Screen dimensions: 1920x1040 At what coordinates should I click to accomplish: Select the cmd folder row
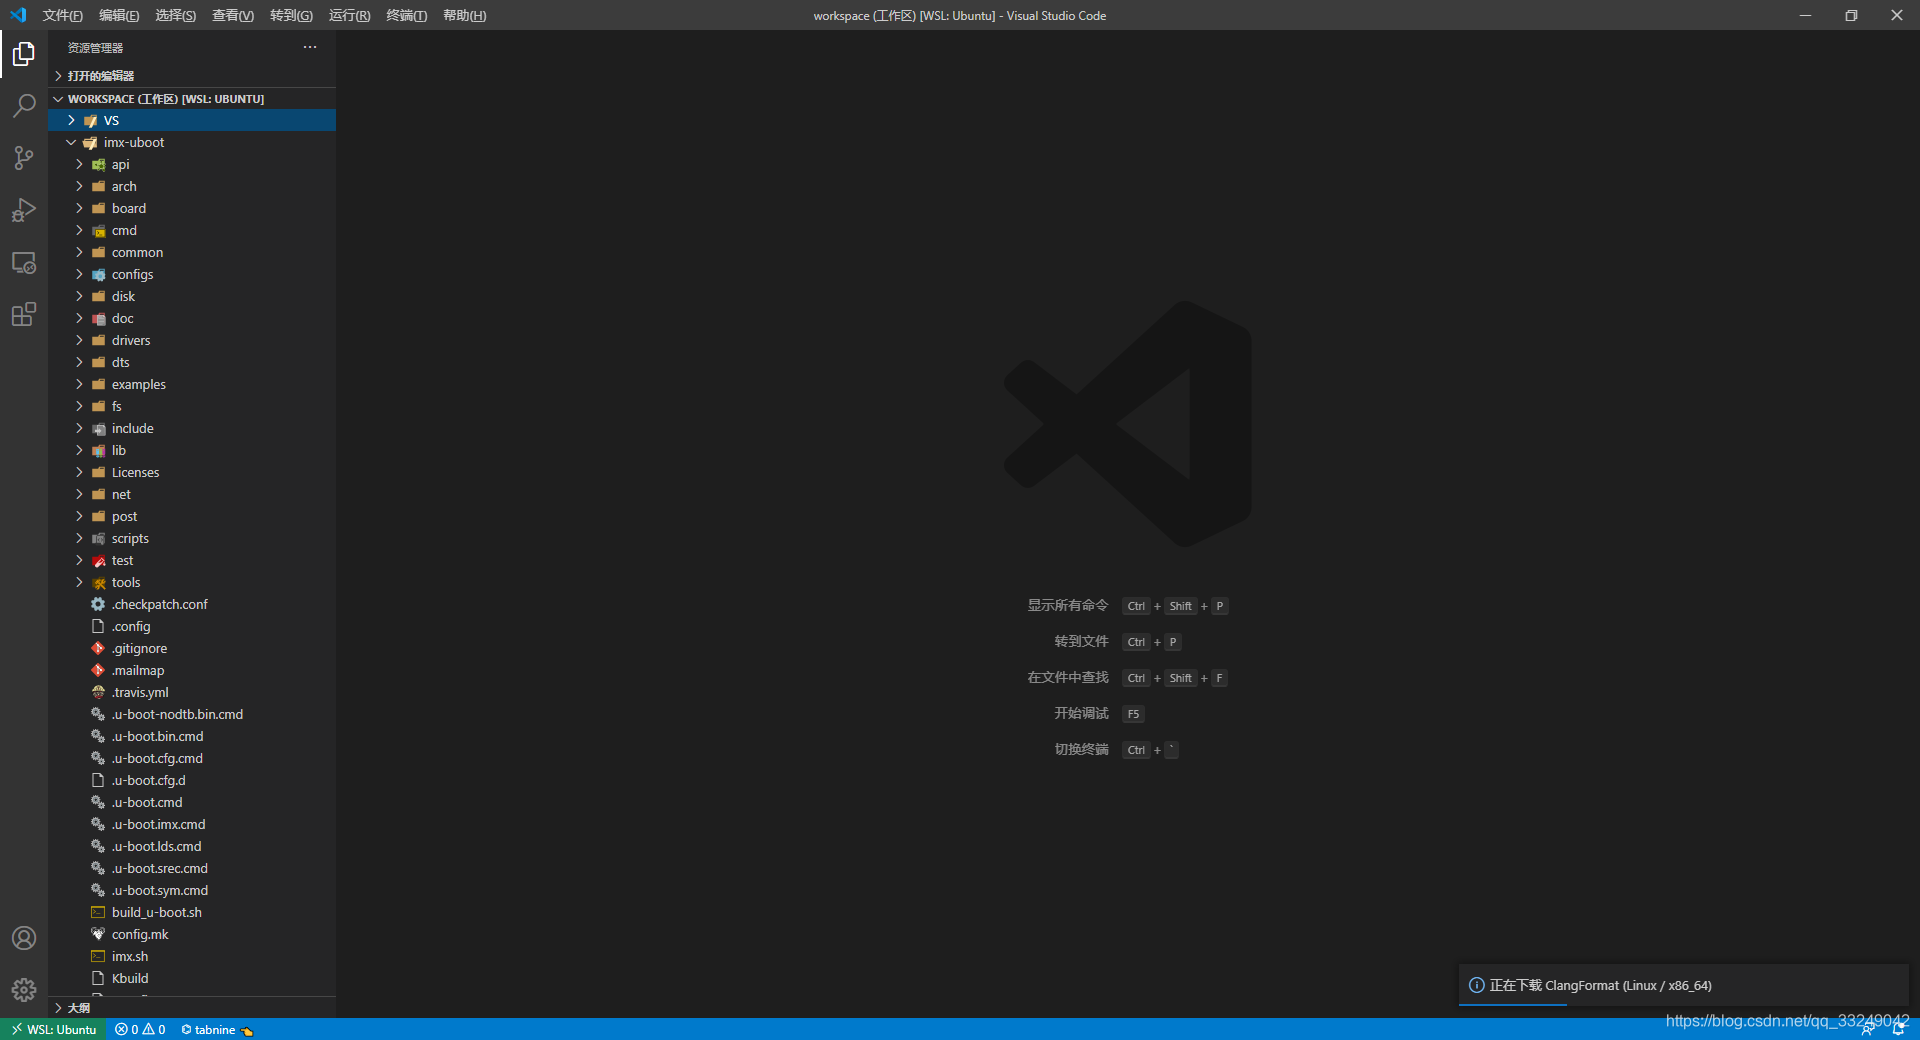pyautogui.click(x=192, y=230)
